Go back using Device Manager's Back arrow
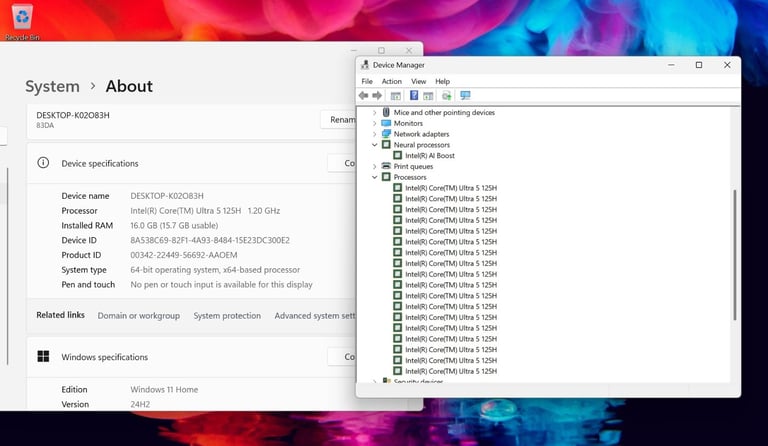 pyautogui.click(x=363, y=95)
